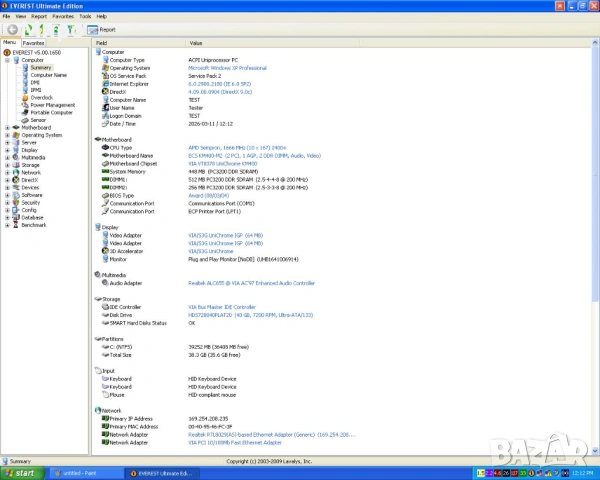Expand the Motherboard tree node
Viewport: 600px width, 480px height.
click(7, 127)
